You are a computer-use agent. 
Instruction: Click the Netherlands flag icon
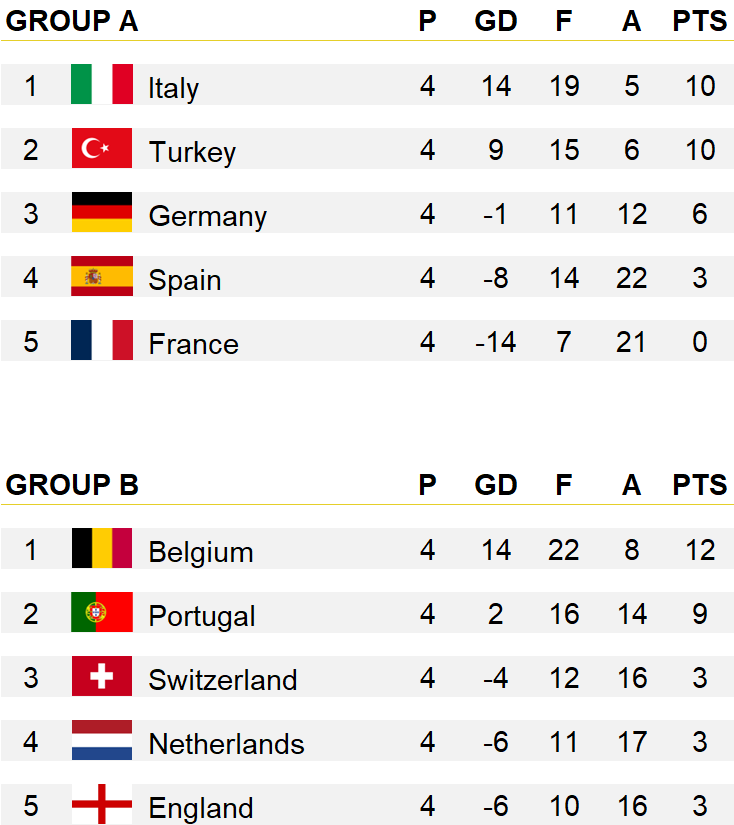click(102, 740)
